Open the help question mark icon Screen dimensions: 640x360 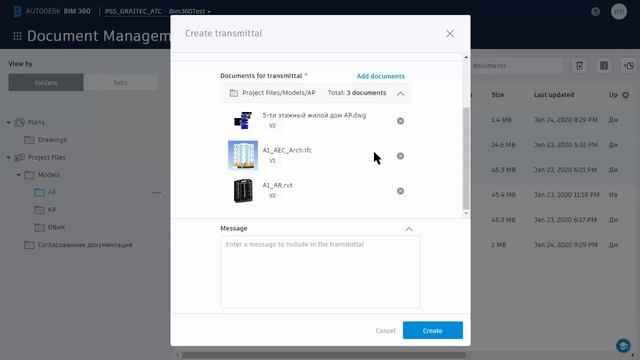coord(596,11)
